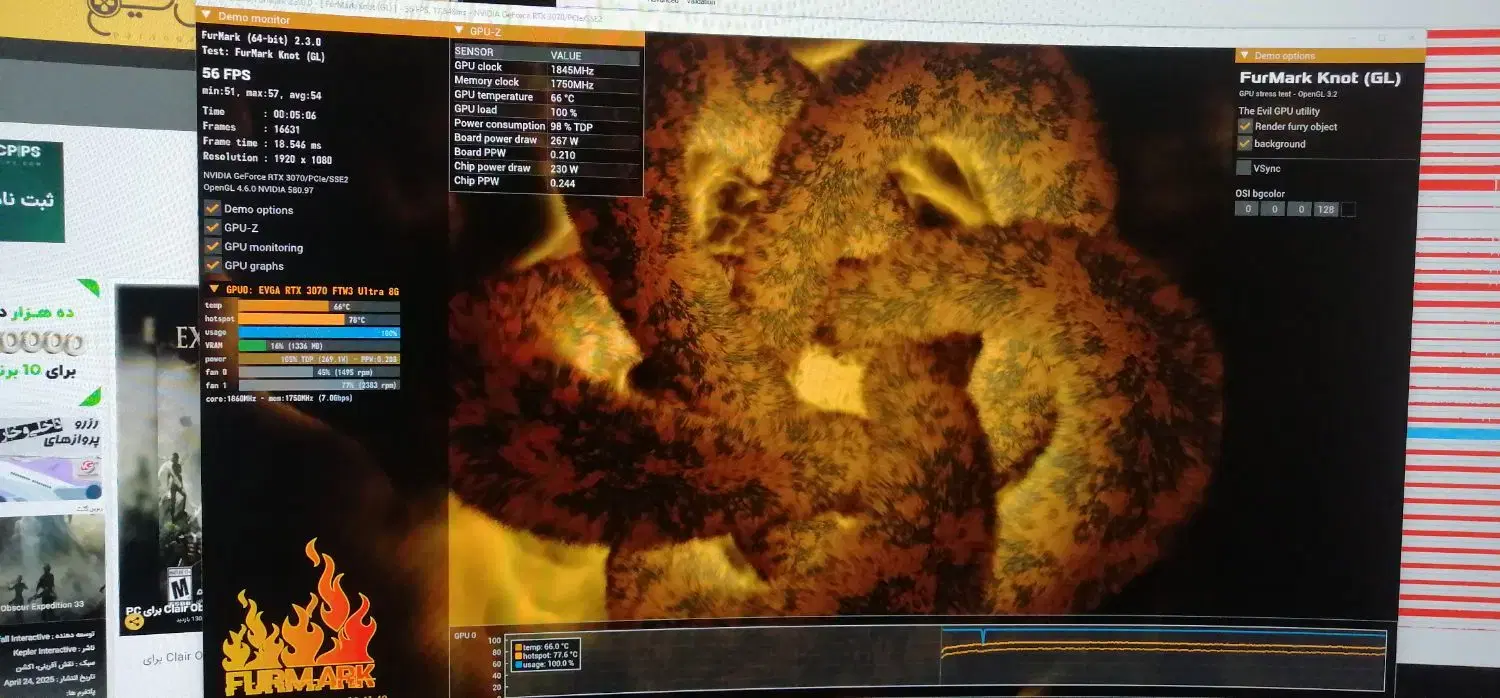Maximize the FurMark window
The image size is (1500, 698).
(x=1382, y=38)
